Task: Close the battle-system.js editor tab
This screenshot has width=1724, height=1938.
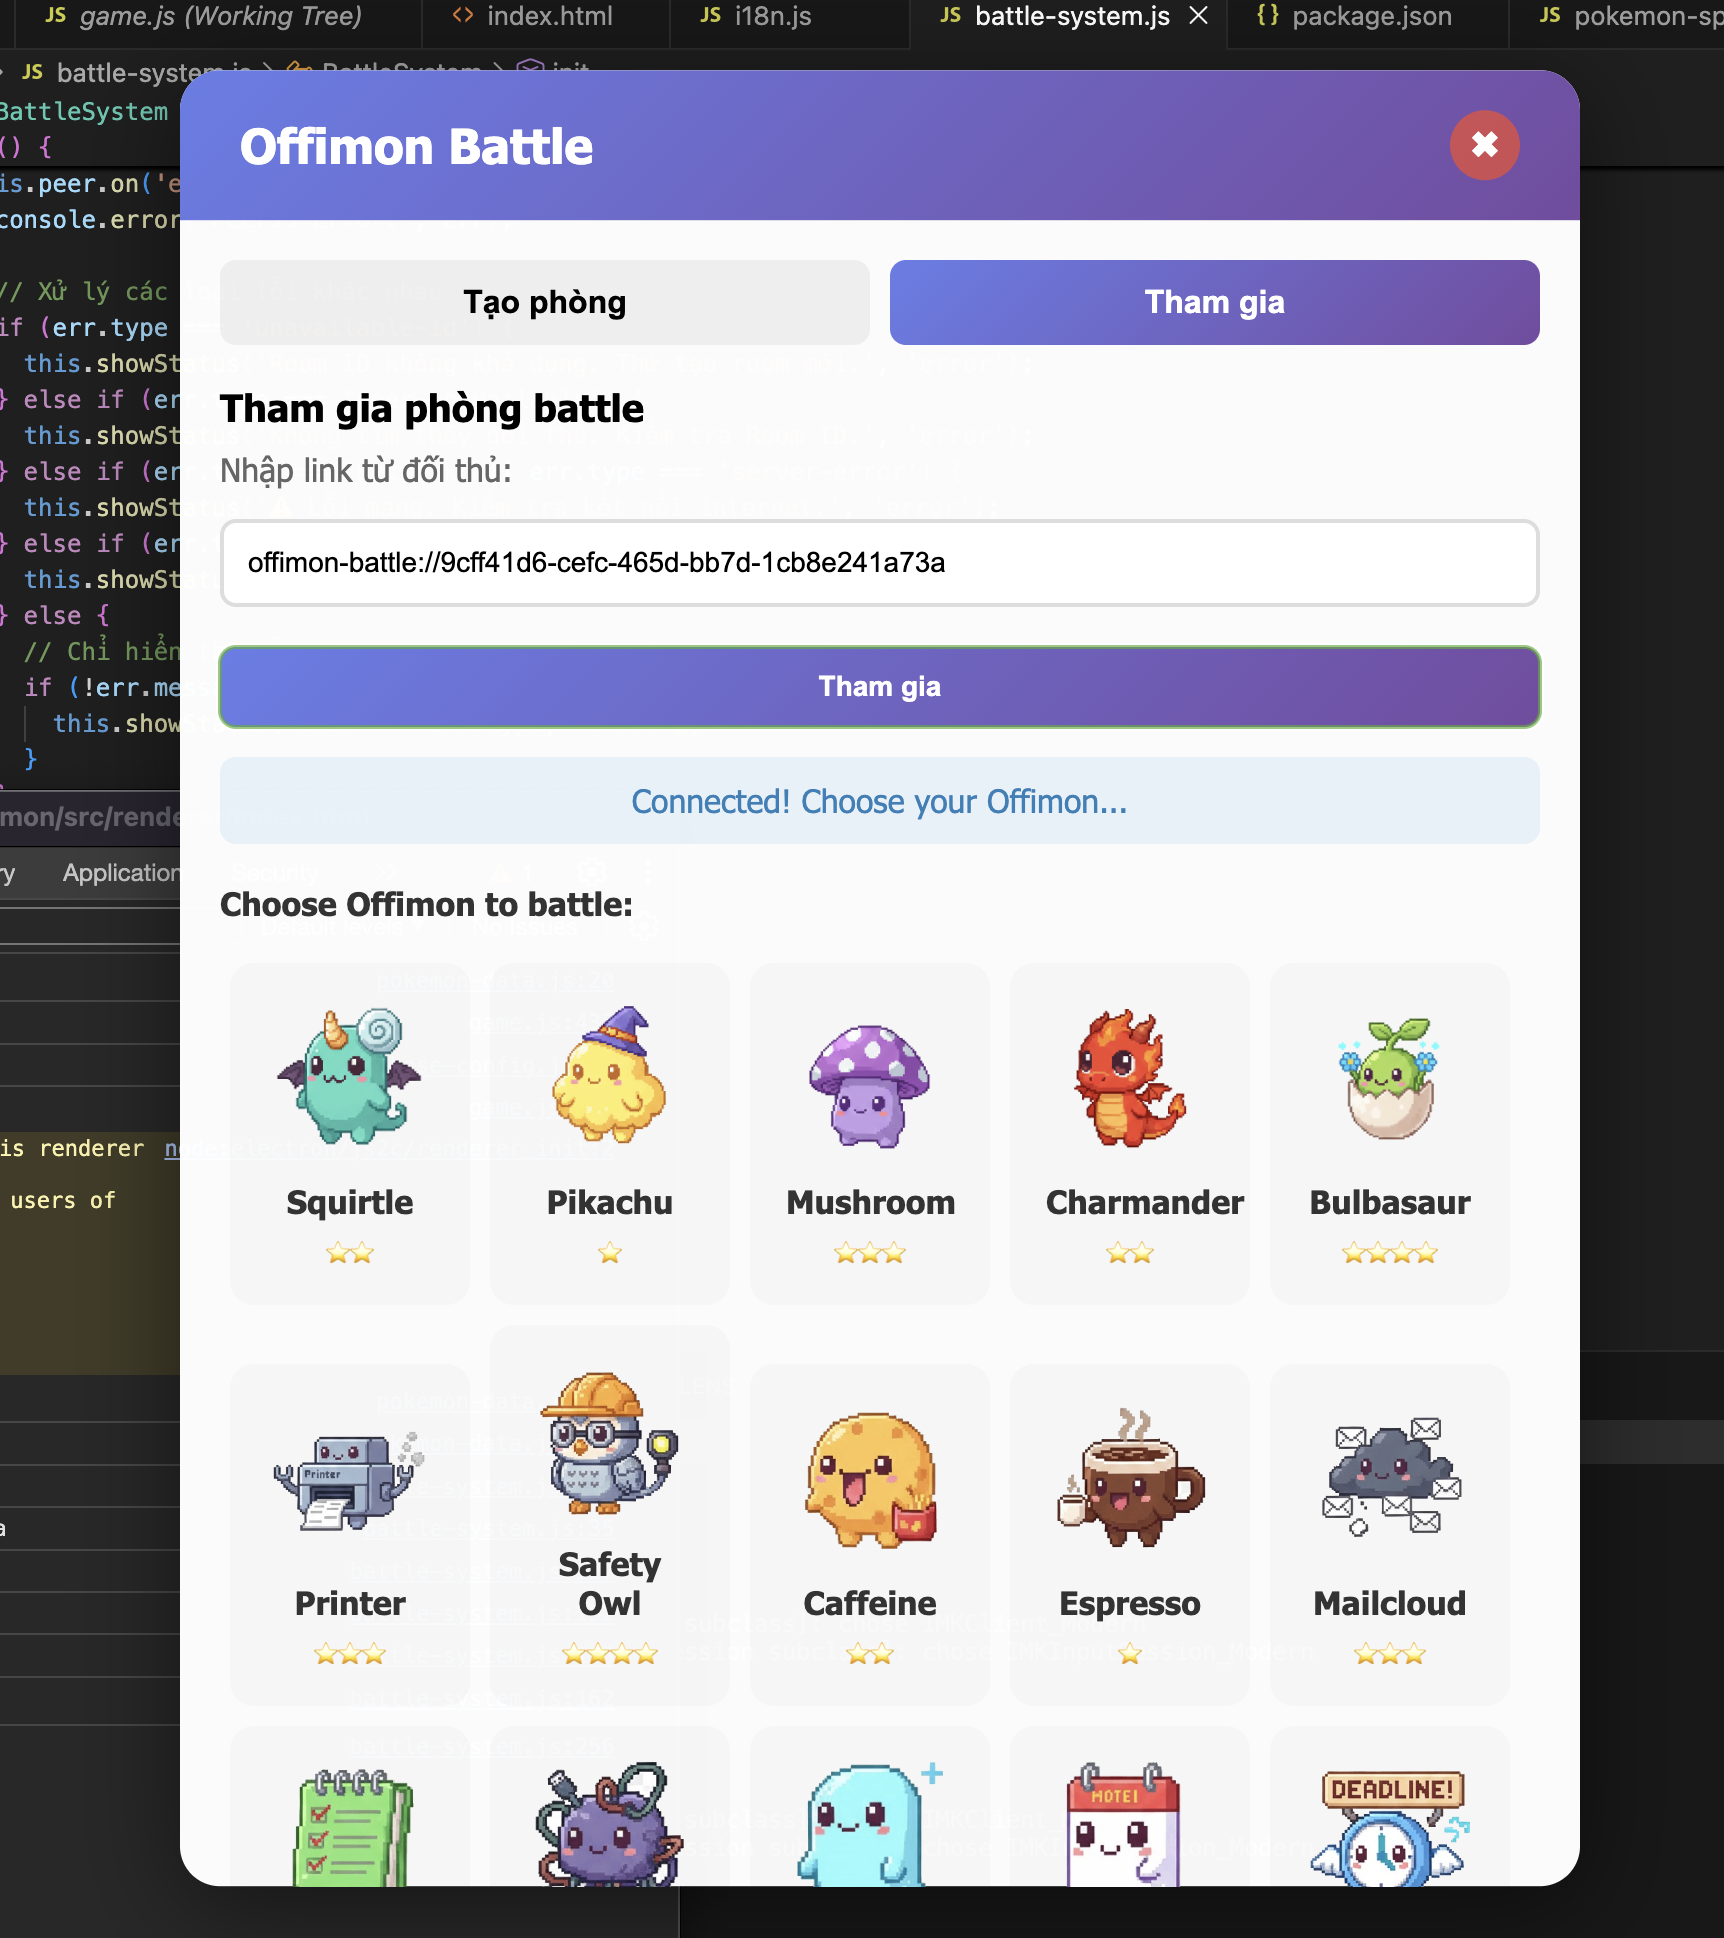Action: coord(1199,16)
